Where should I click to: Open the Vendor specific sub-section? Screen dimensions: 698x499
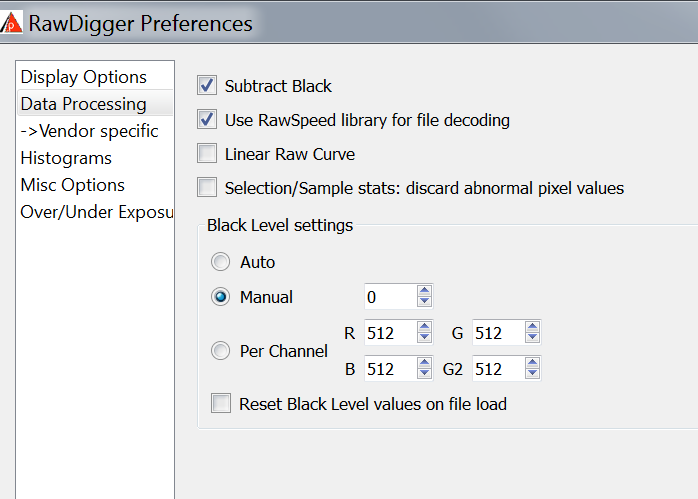[x=95, y=131]
